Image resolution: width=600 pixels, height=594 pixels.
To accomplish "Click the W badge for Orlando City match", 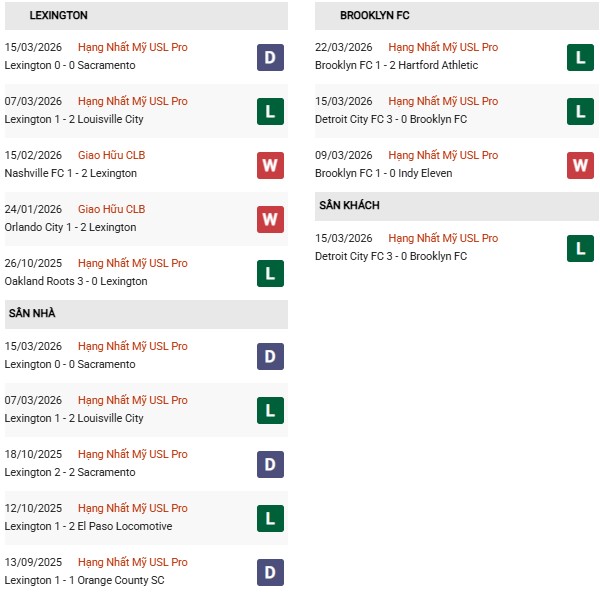I will click(270, 219).
